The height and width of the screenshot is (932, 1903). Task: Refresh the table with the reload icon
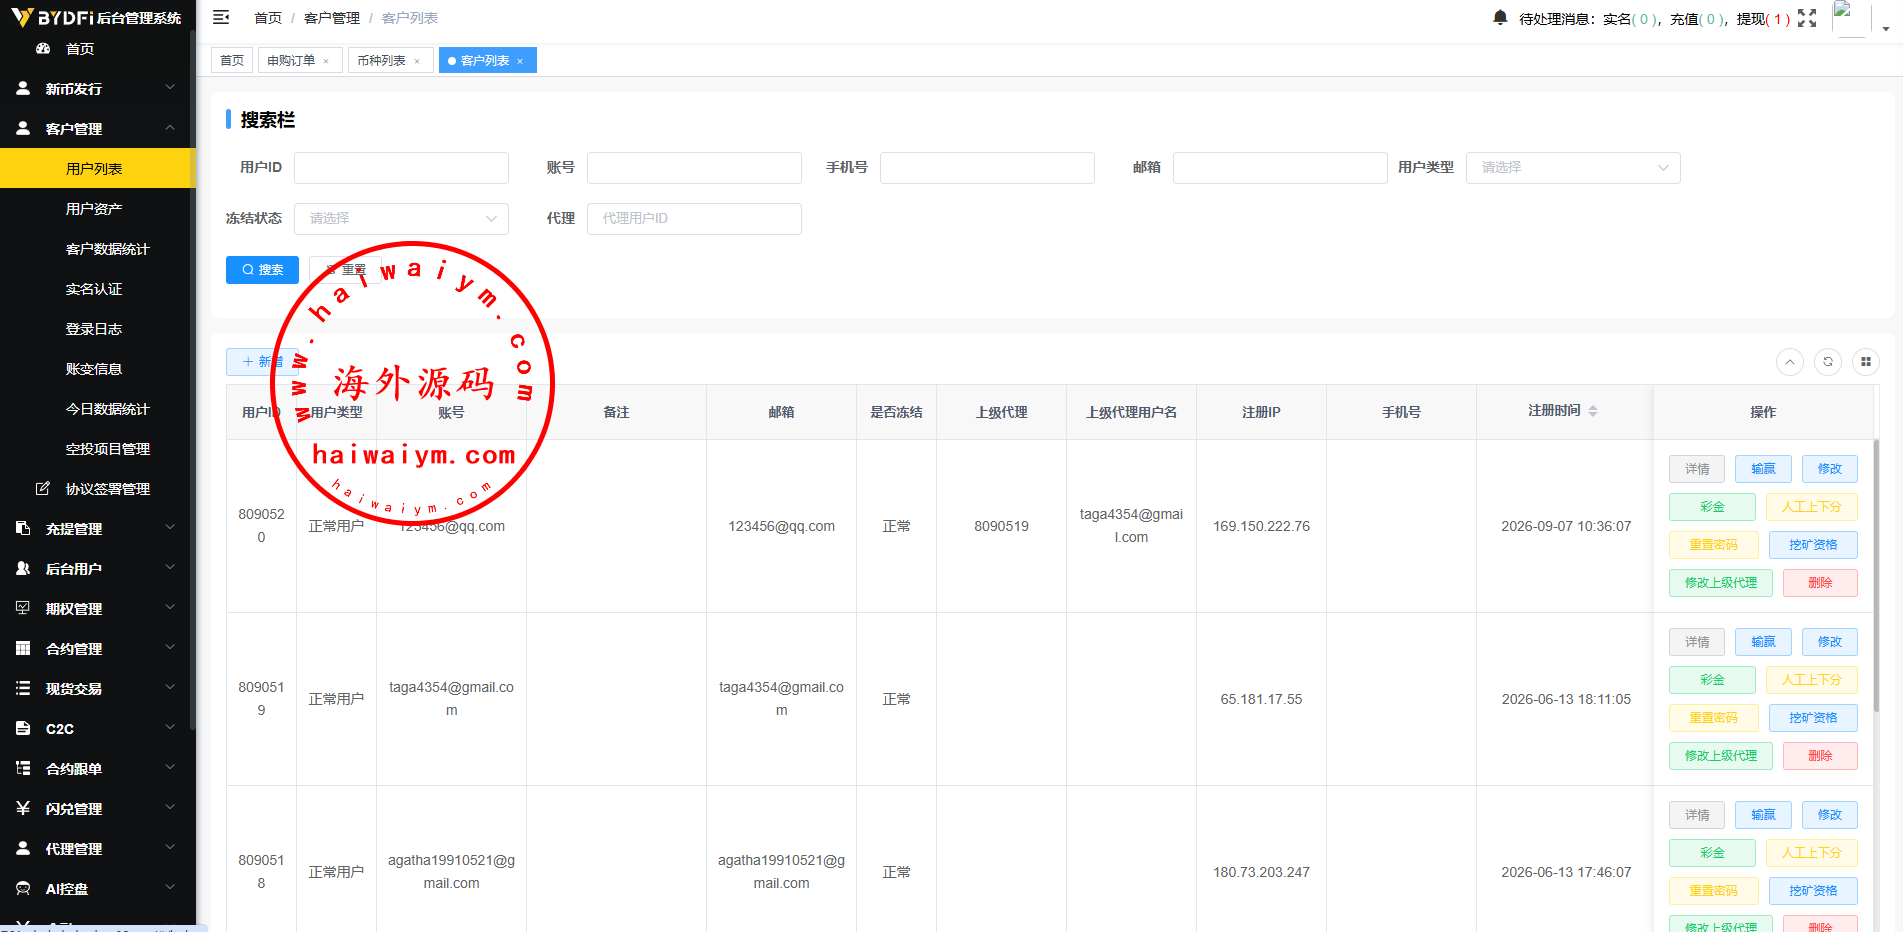[1828, 362]
